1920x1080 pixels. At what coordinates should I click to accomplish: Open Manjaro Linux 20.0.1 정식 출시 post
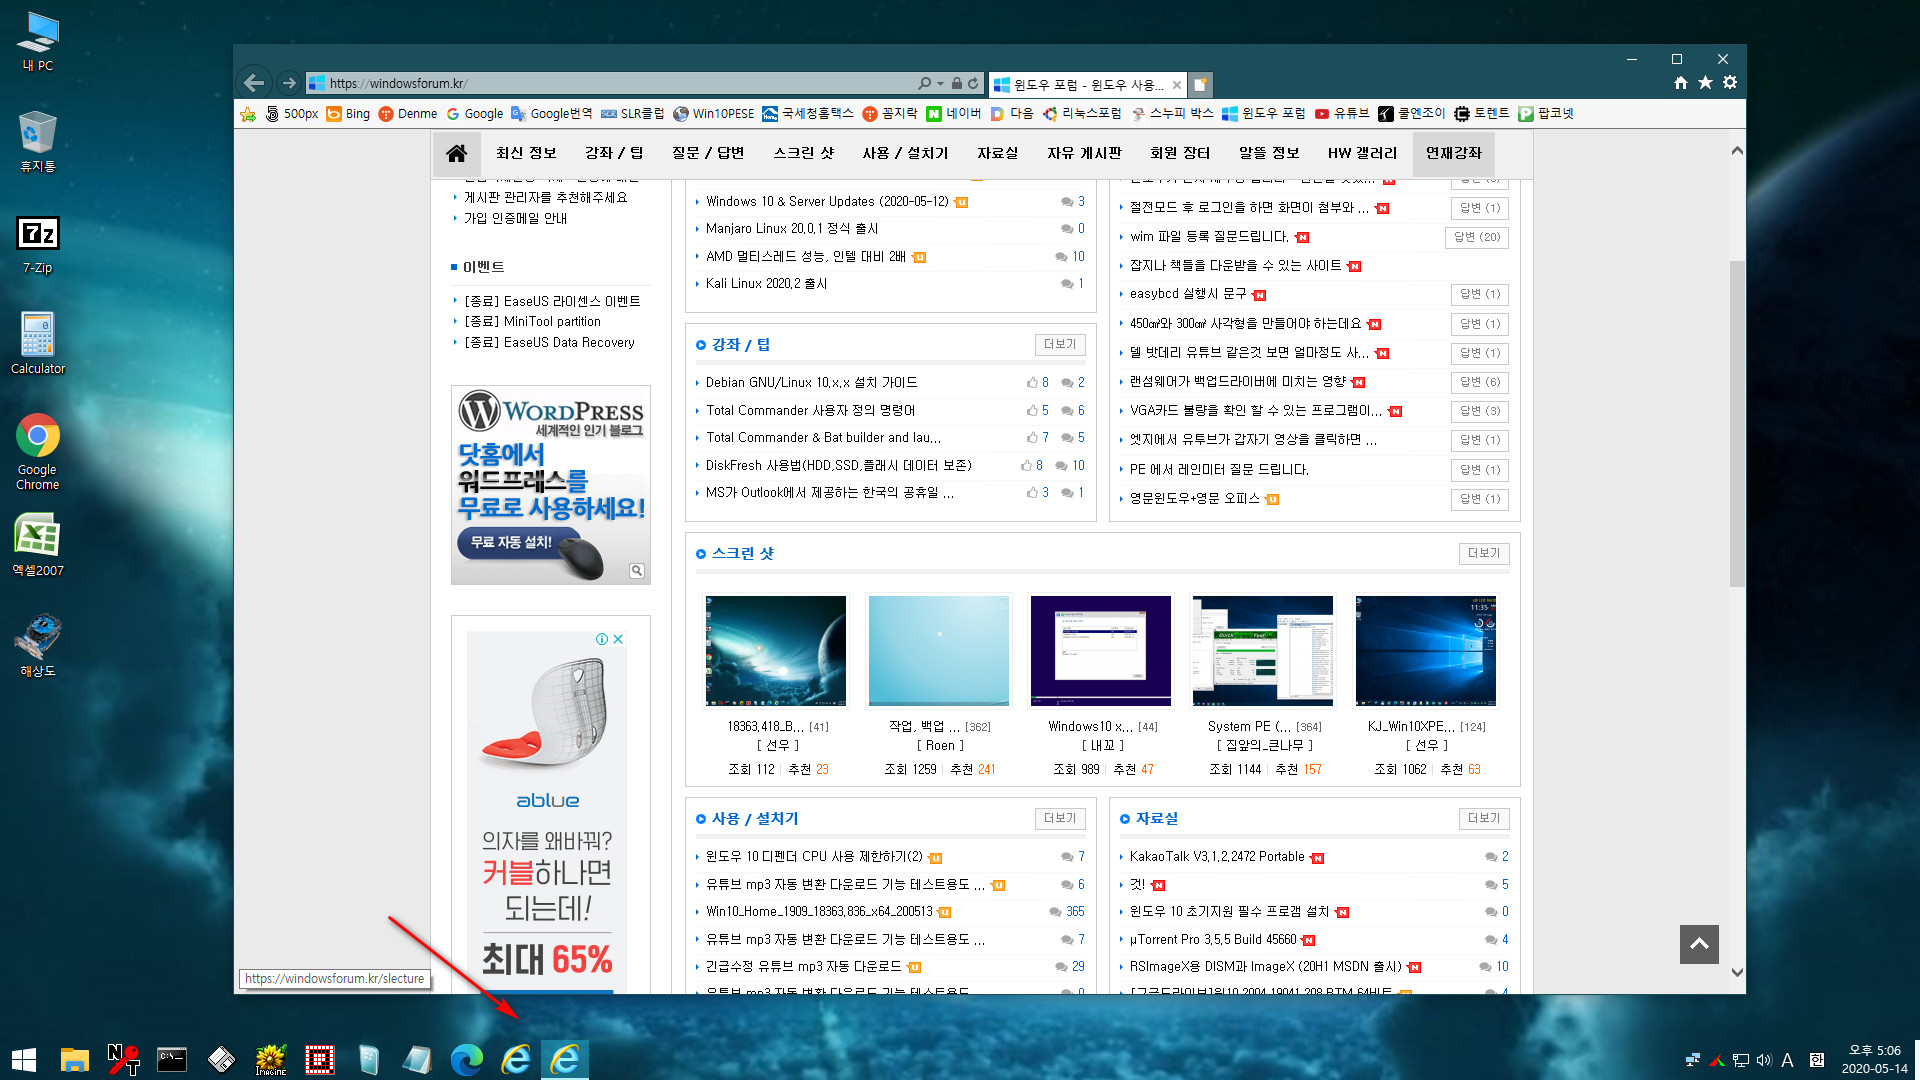[791, 229]
